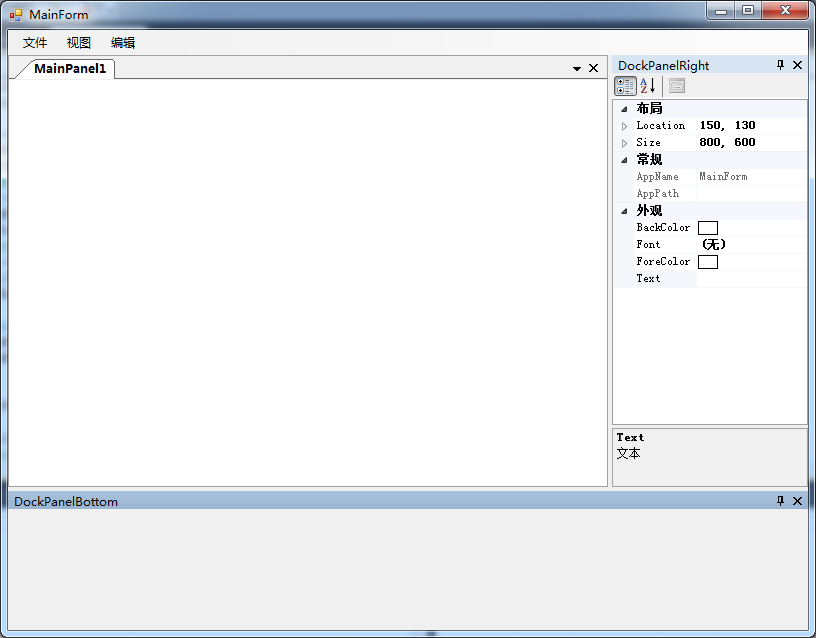This screenshot has width=816, height=638.
Task: Select the categorized view icon in property grid
Action: 624,85
